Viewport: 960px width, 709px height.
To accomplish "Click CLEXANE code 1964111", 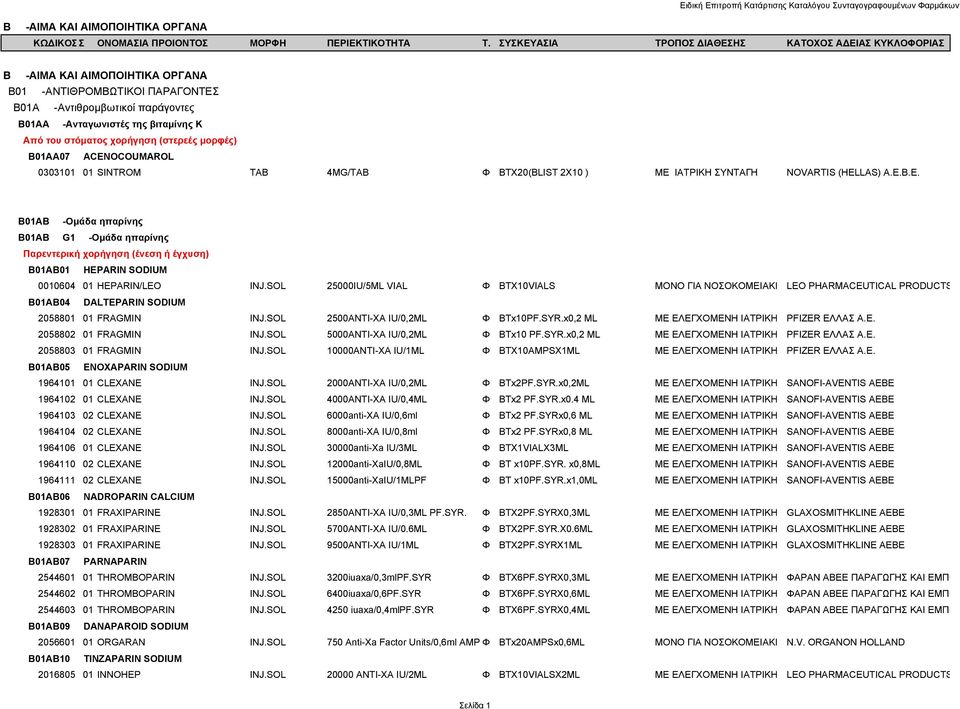I will point(56,480).
